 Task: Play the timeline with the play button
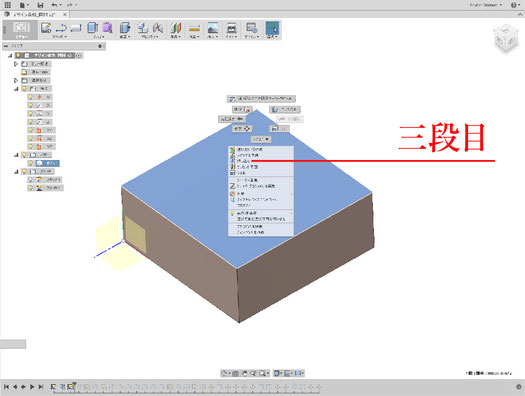pyautogui.click(x=32, y=387)
